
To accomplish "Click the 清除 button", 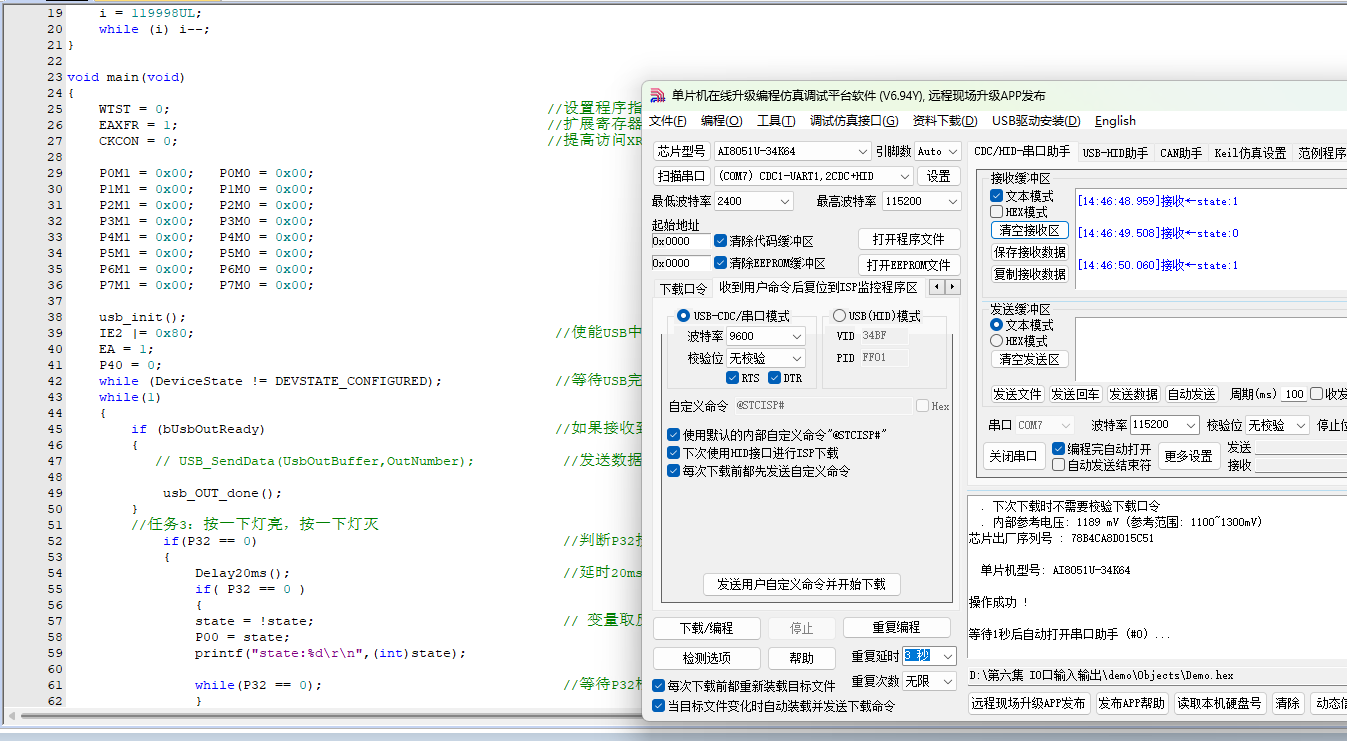I will 1287,703.
